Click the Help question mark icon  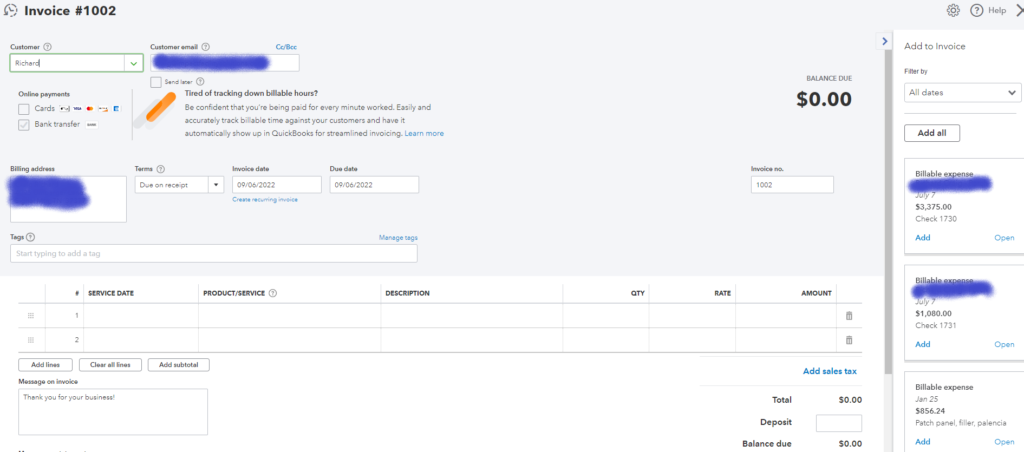coord(976,10)
